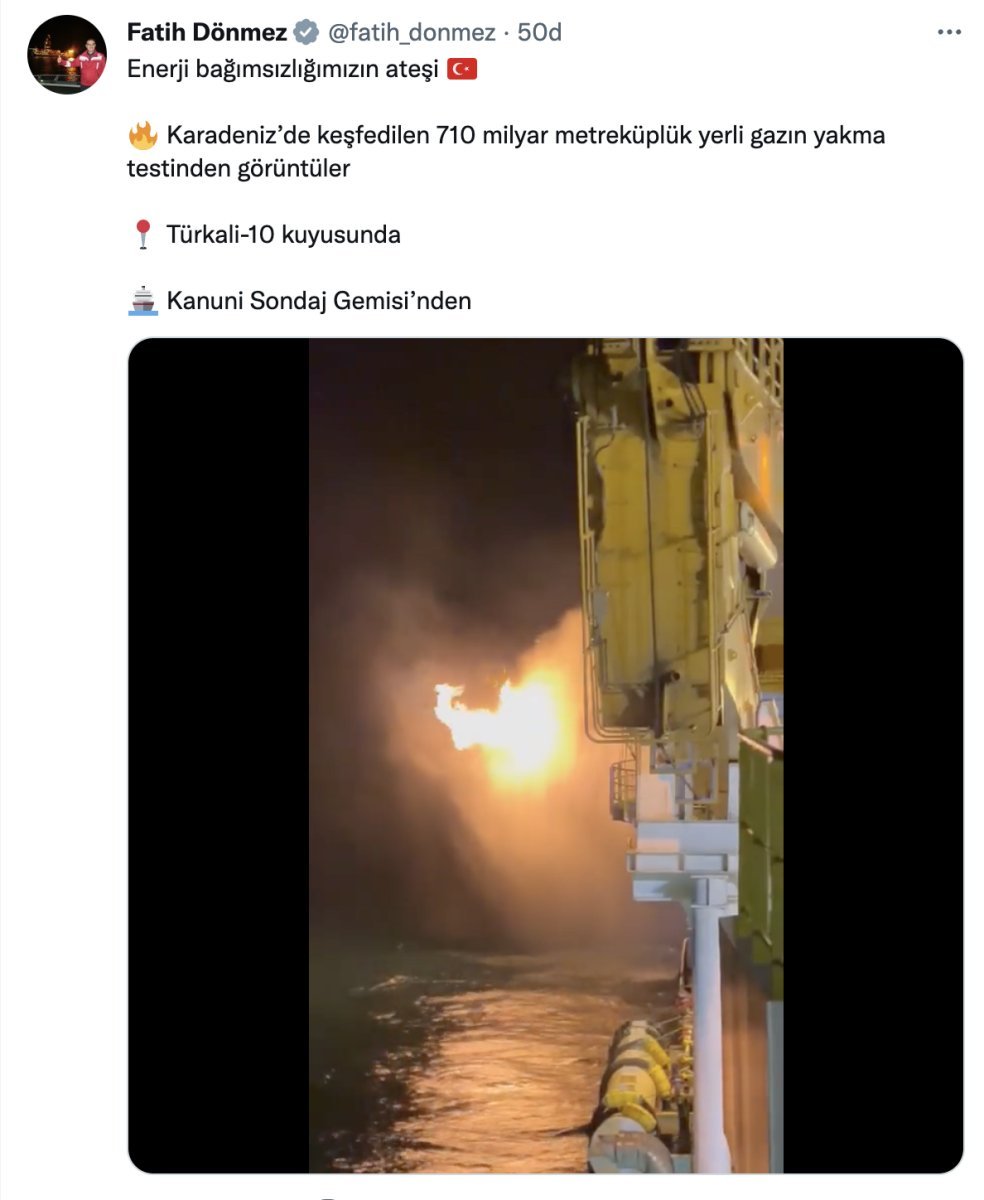Click the video's left black letterbox bar

pyautogui.click(x=219, y=755)
